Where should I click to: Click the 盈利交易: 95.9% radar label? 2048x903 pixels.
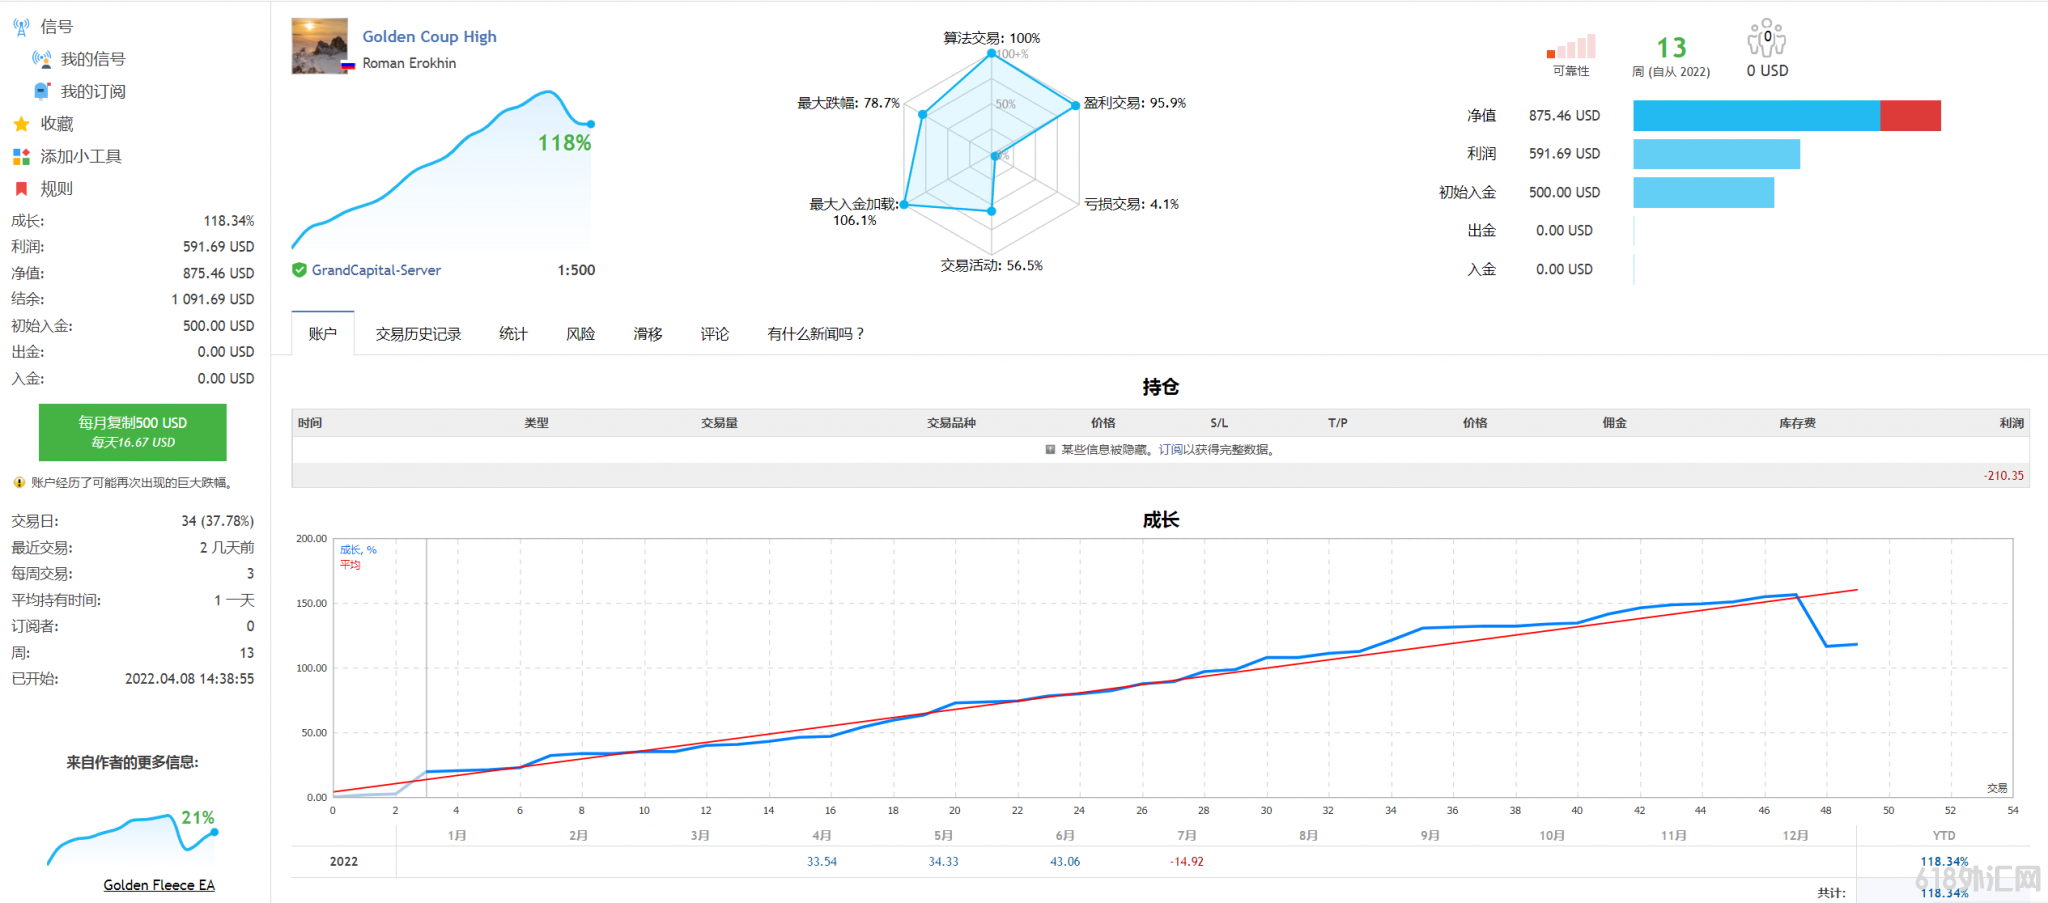tap(1135, 103)
